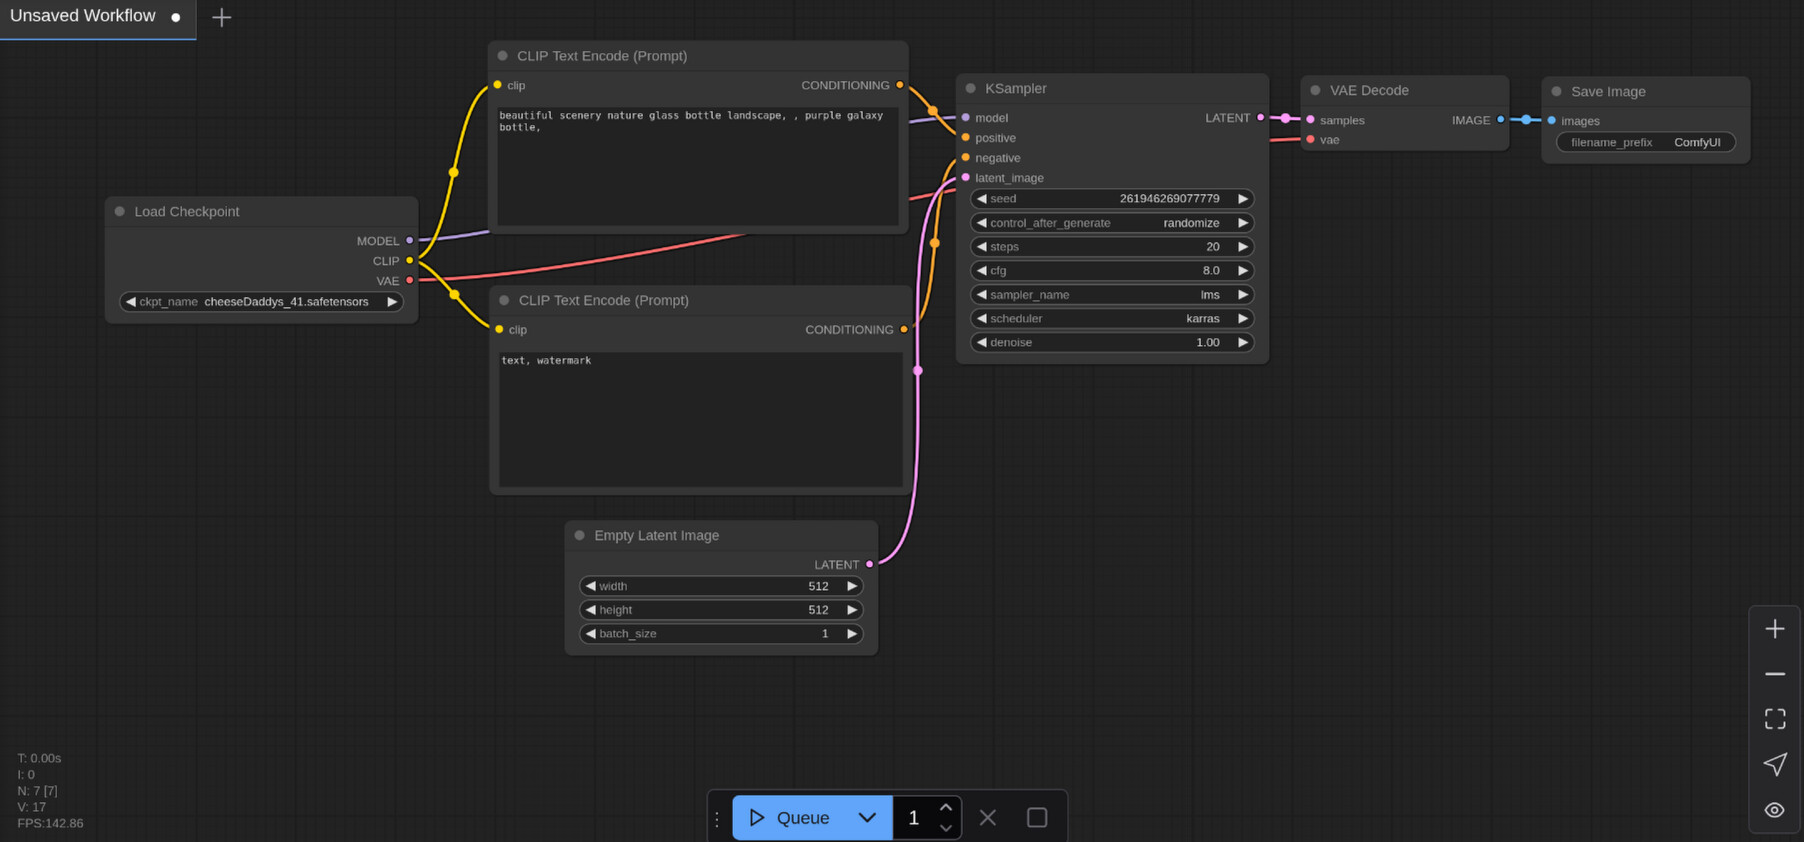Click the queue panel drag handle dots

717,818
